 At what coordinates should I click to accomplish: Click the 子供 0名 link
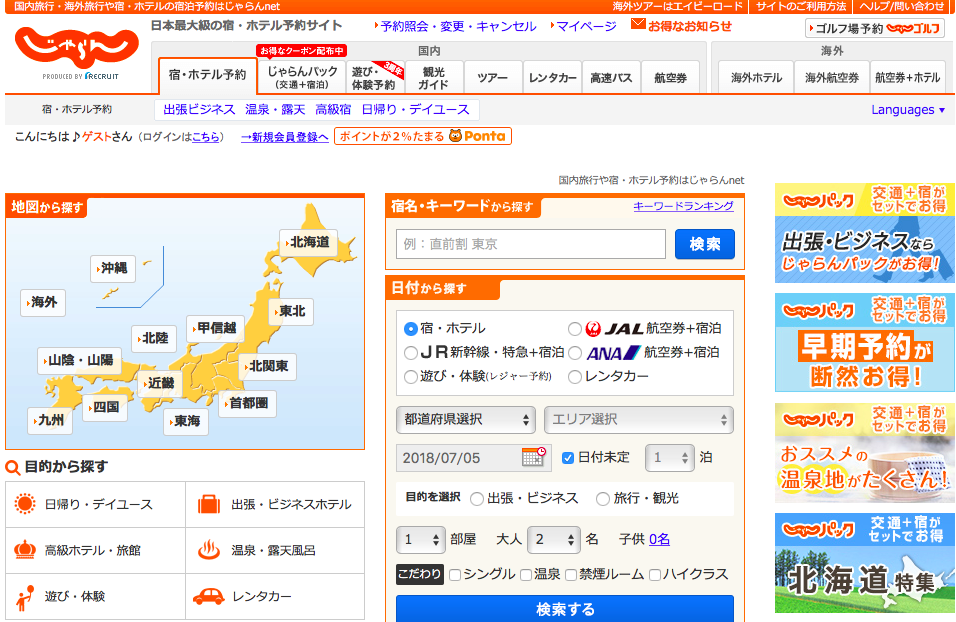(659, 539)
